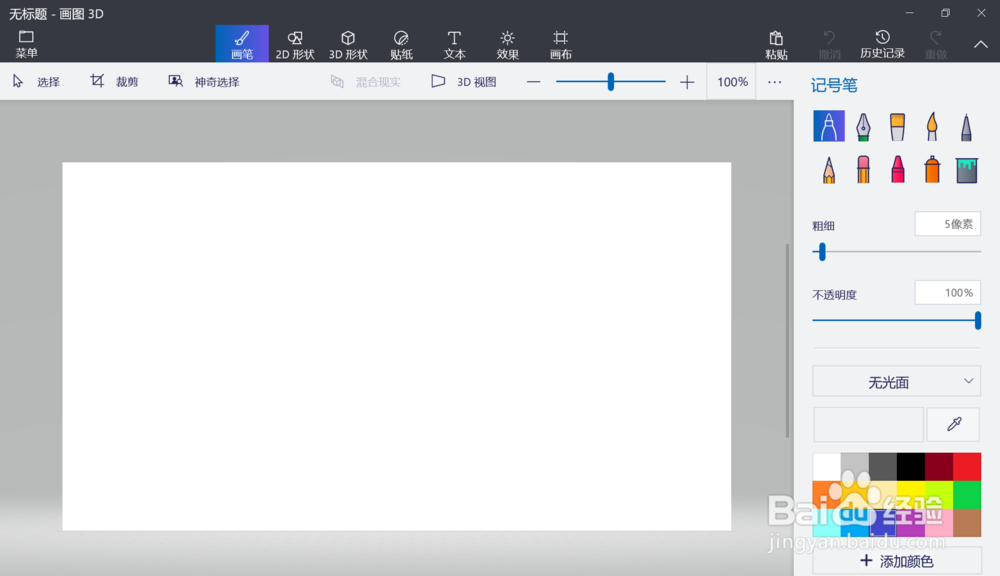Open the 贴纸 stickers tab
This screenshot has width=1000, height=576.
tap(401, 44)
